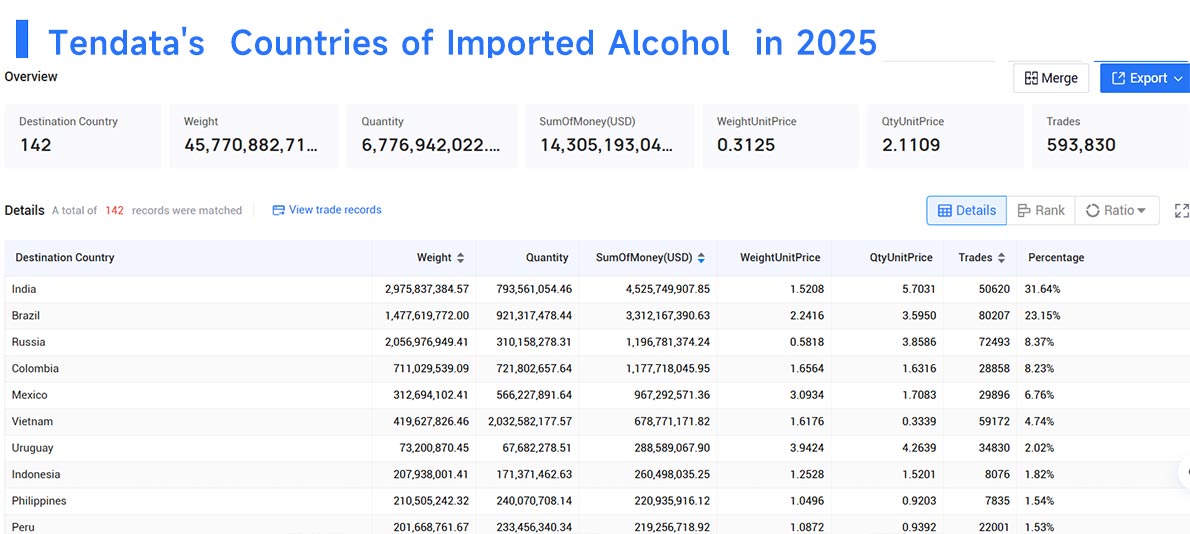Click the WeightUnitPrice column header
The image size is (1190, 534).
(780, 258)
